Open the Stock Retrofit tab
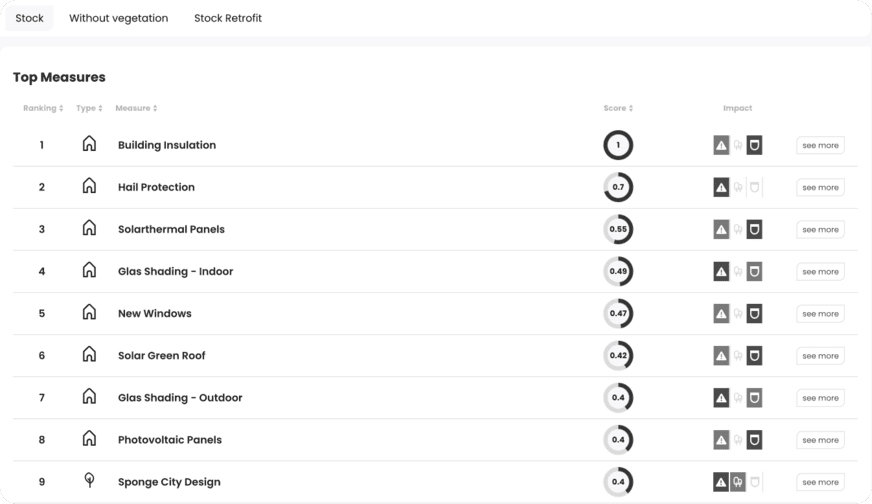This screenshot has width=872, height=504. coord(228,18)
